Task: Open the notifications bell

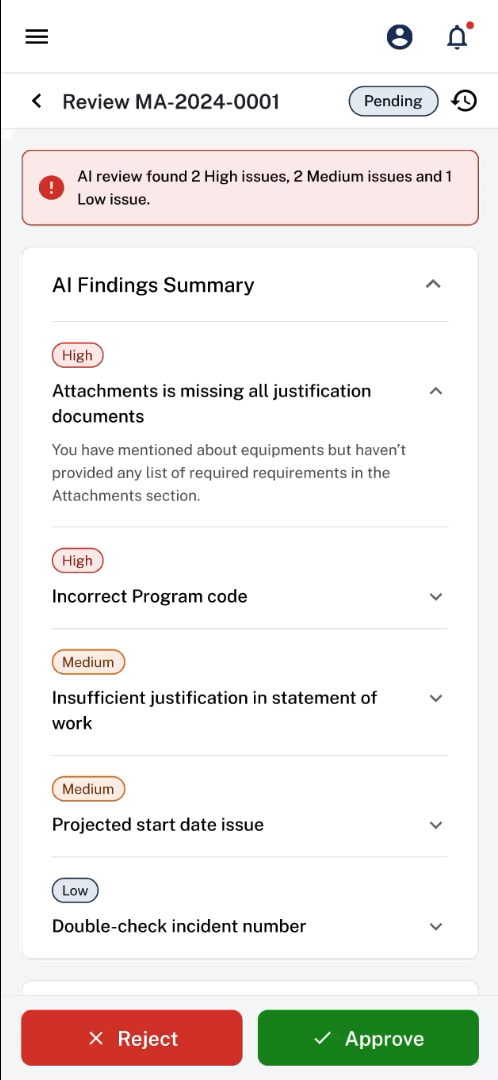Action: point(457,37)
